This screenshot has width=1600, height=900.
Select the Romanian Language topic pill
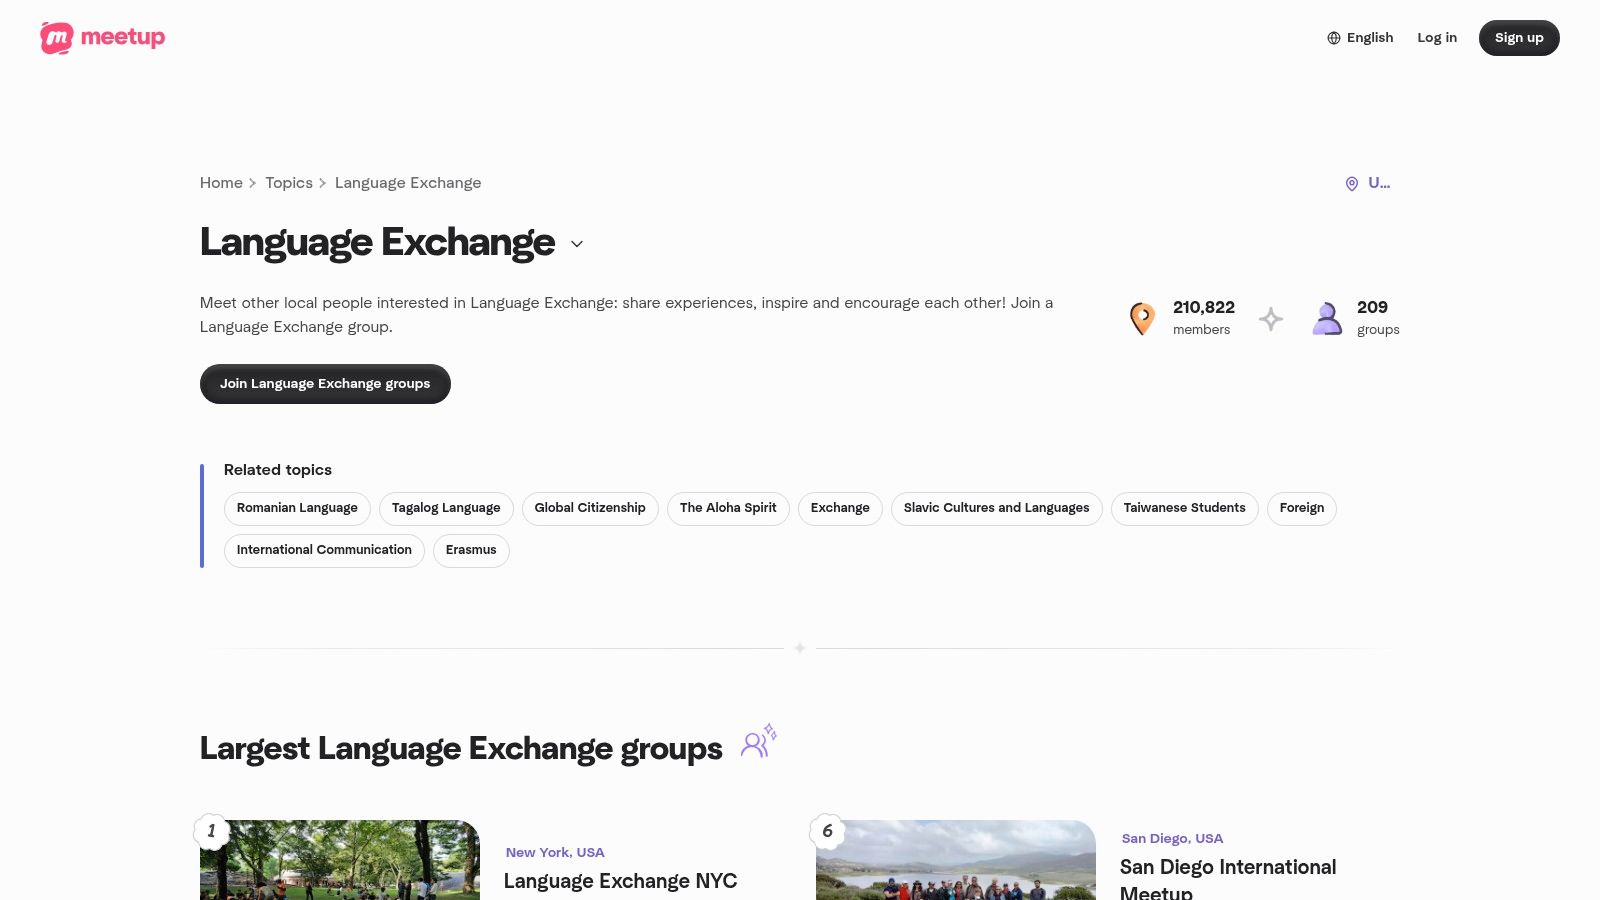point(297,508)
